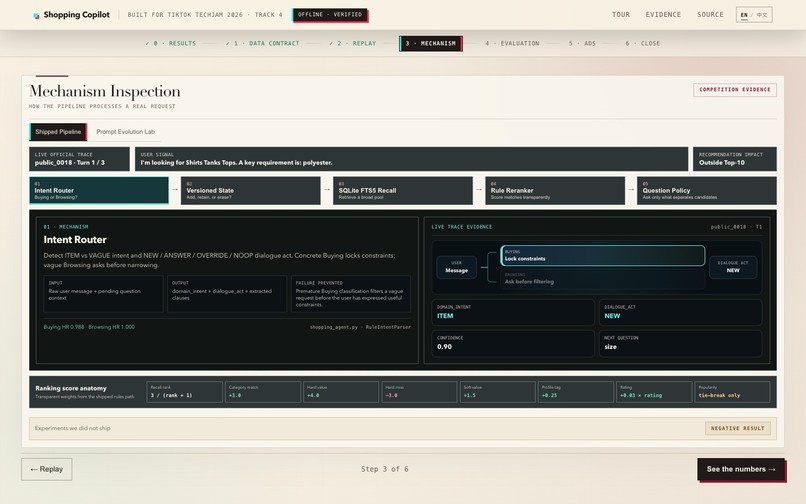This screenshot has width=806, height=504.
Task: Click the Buying Lock constraints node
Action: coord(602,256)
